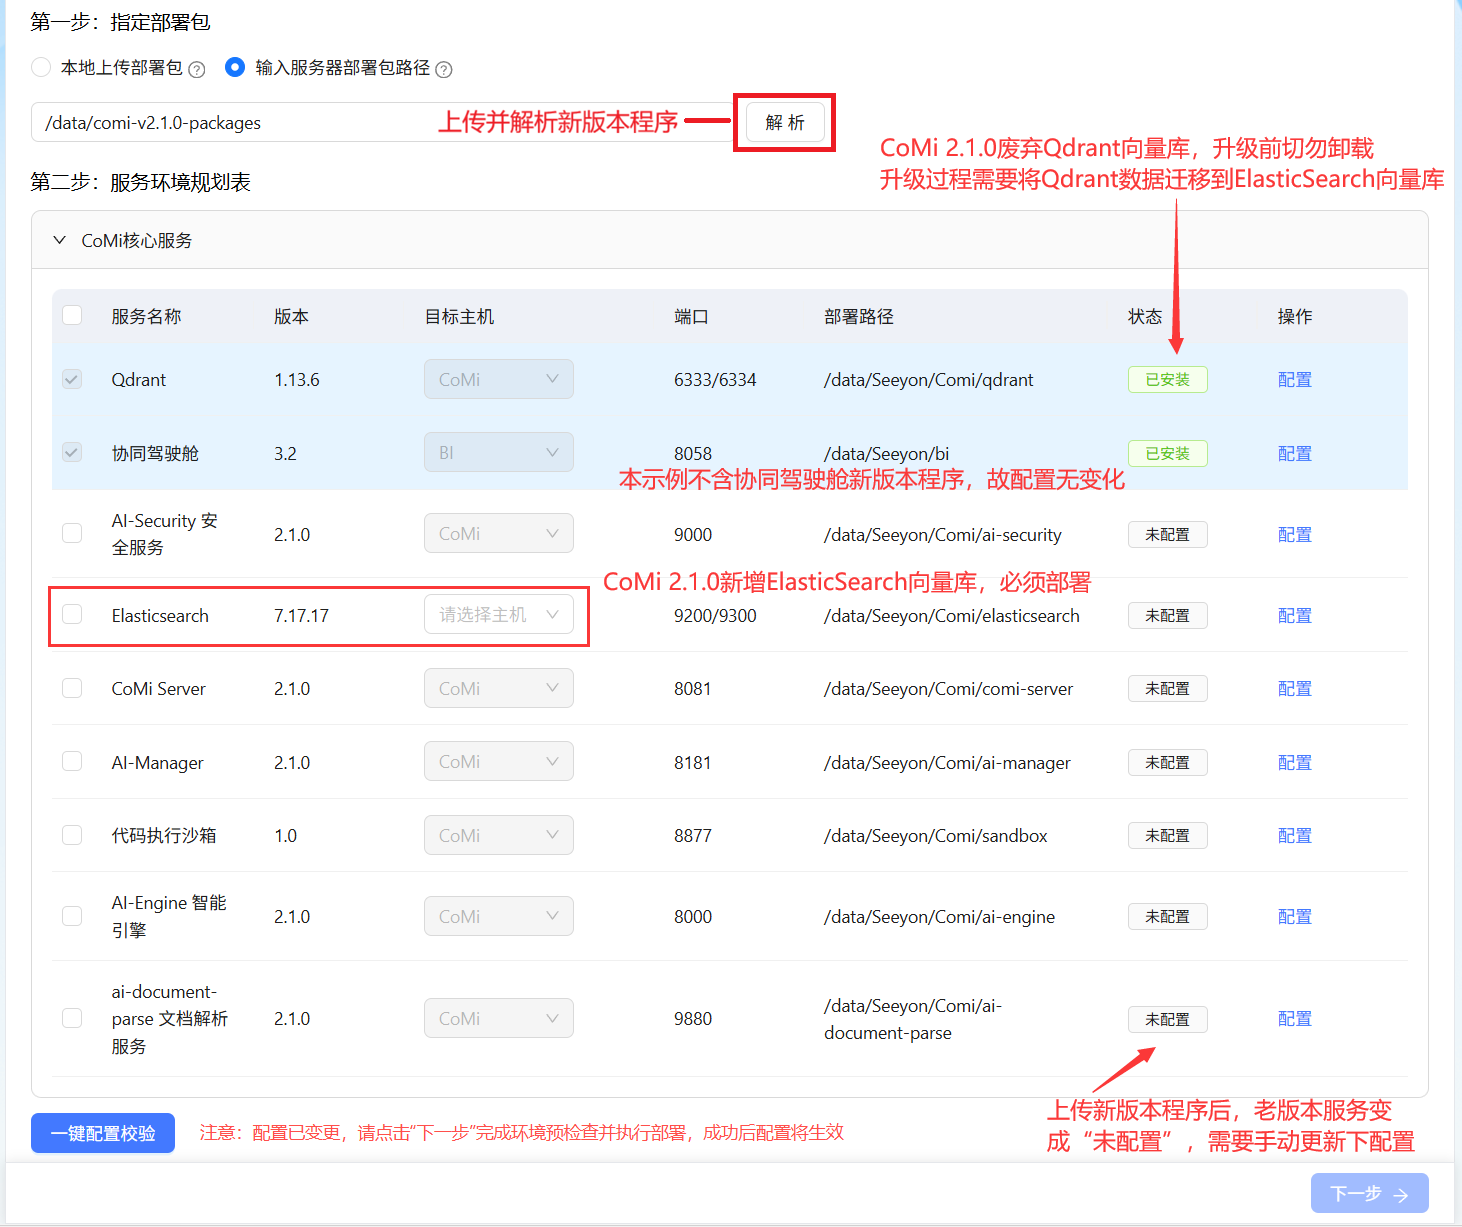This screenshot has width=1462, height=1227.
Task: Open target host dropdown for ai-document-parse
Action: pyautogui.click(x=499, y=1018)
